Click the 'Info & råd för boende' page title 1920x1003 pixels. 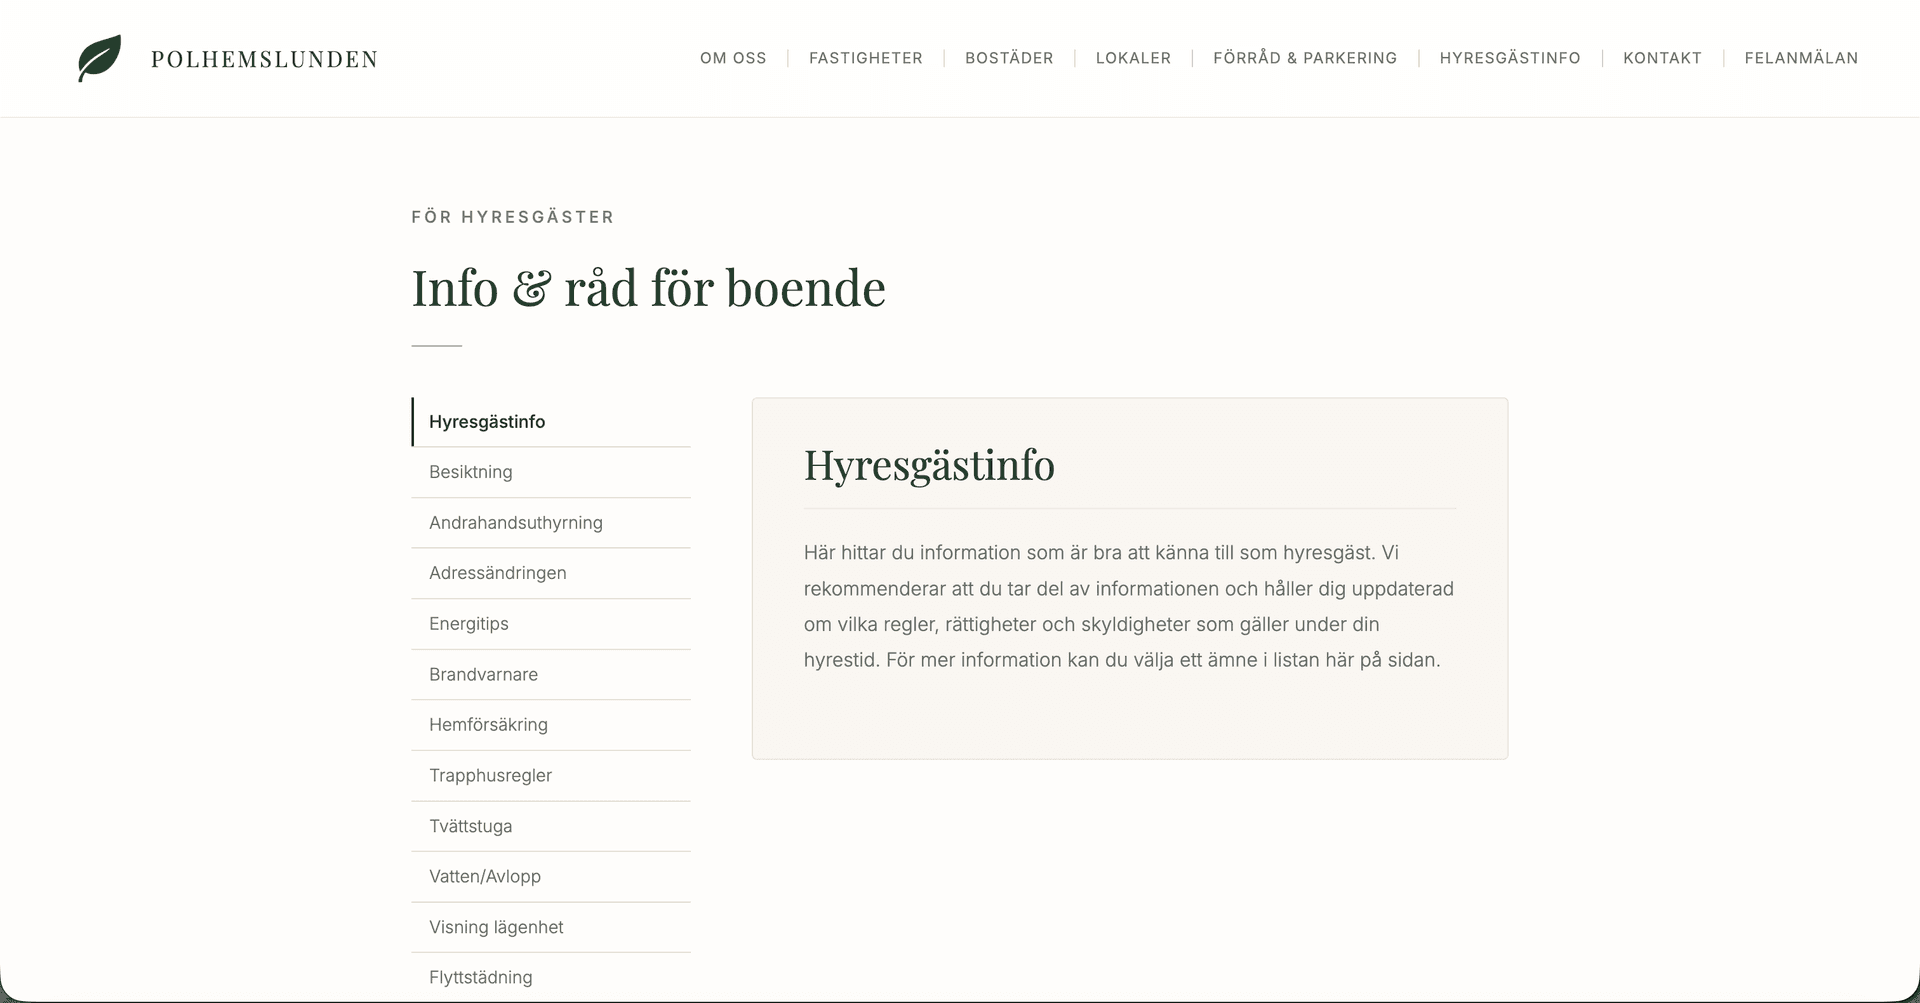(x=648, y=288)
